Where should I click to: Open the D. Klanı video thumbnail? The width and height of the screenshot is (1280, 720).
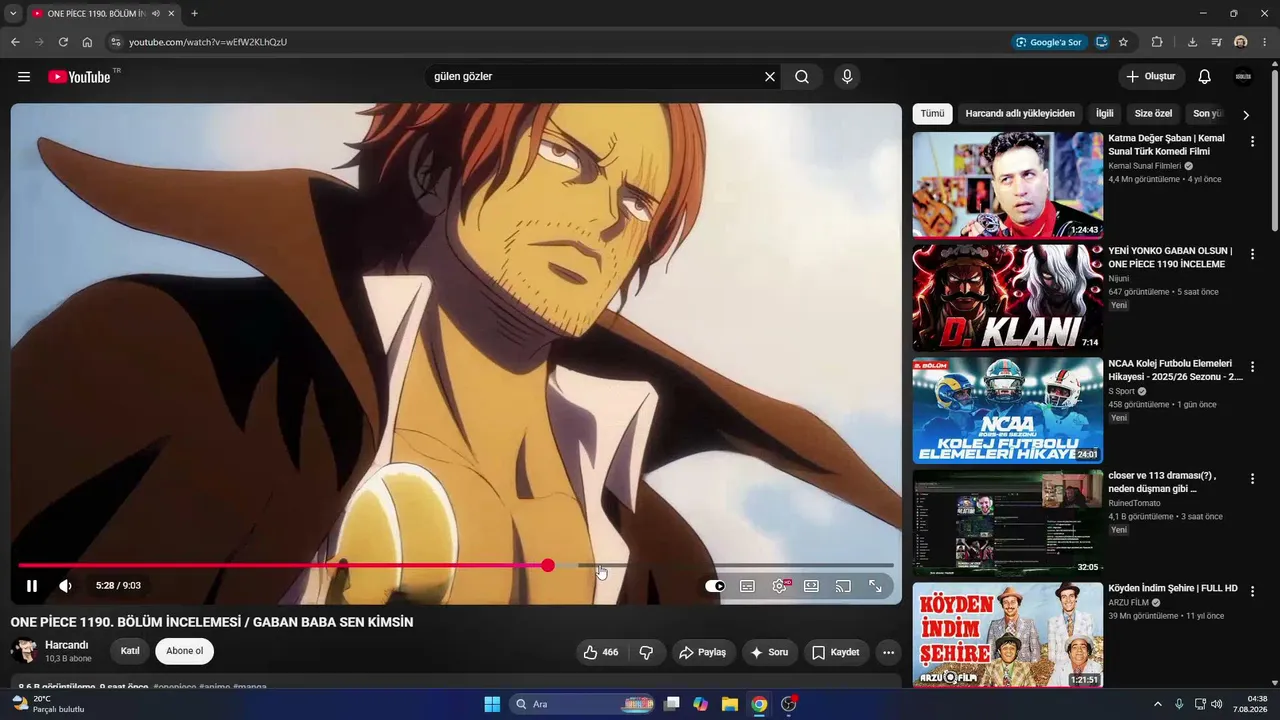point(1008,298)
